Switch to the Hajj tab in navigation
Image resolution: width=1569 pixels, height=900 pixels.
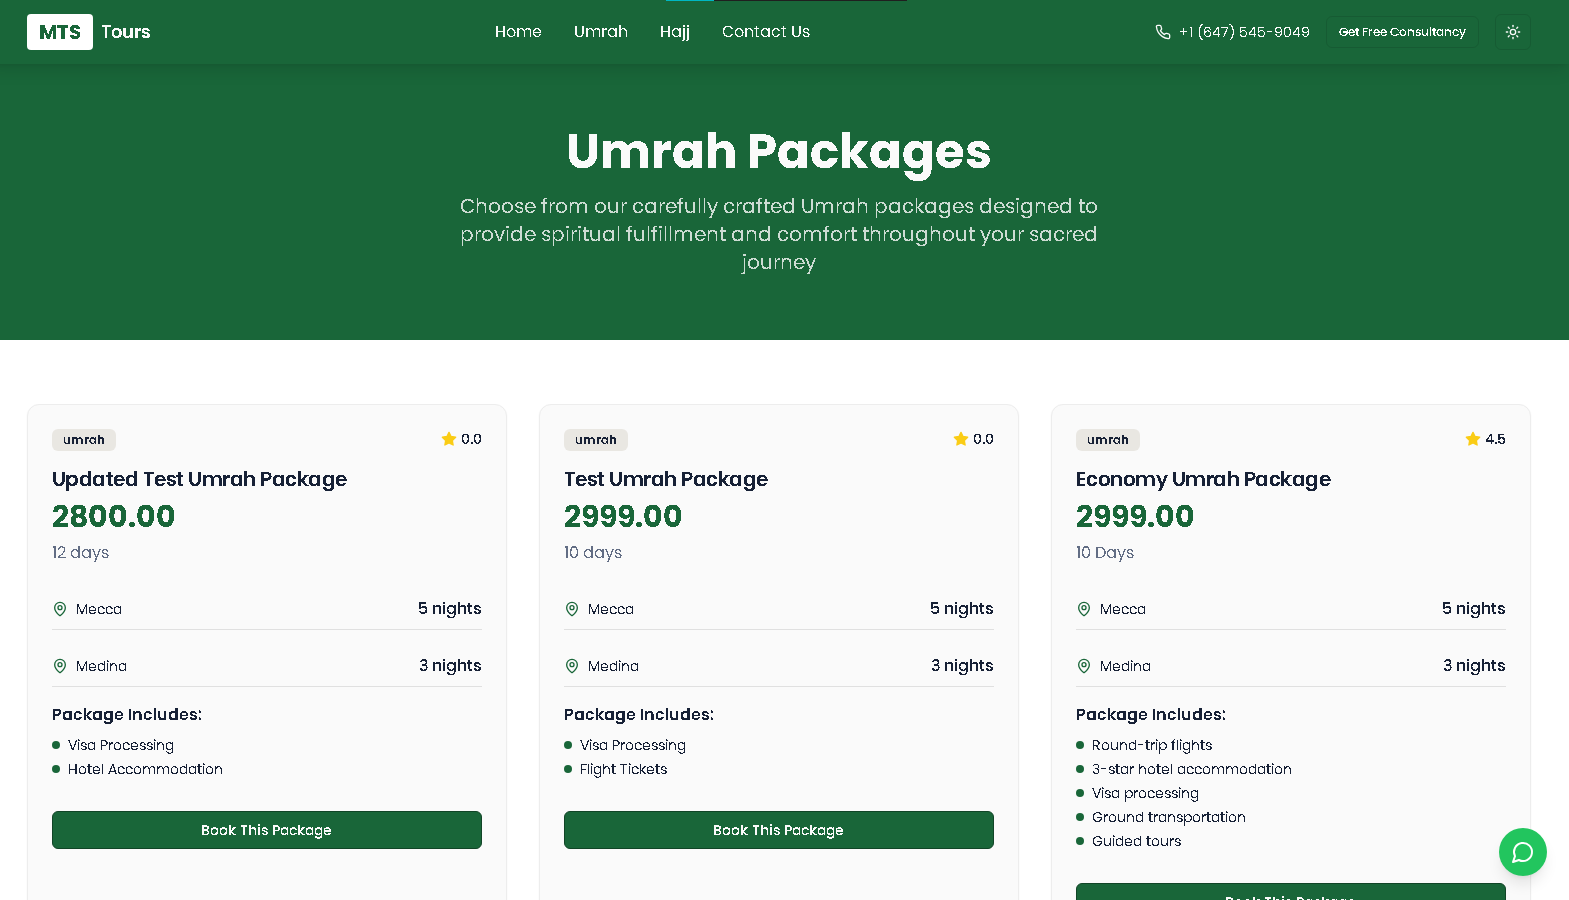pyautogui.click(x=675, y=31)
